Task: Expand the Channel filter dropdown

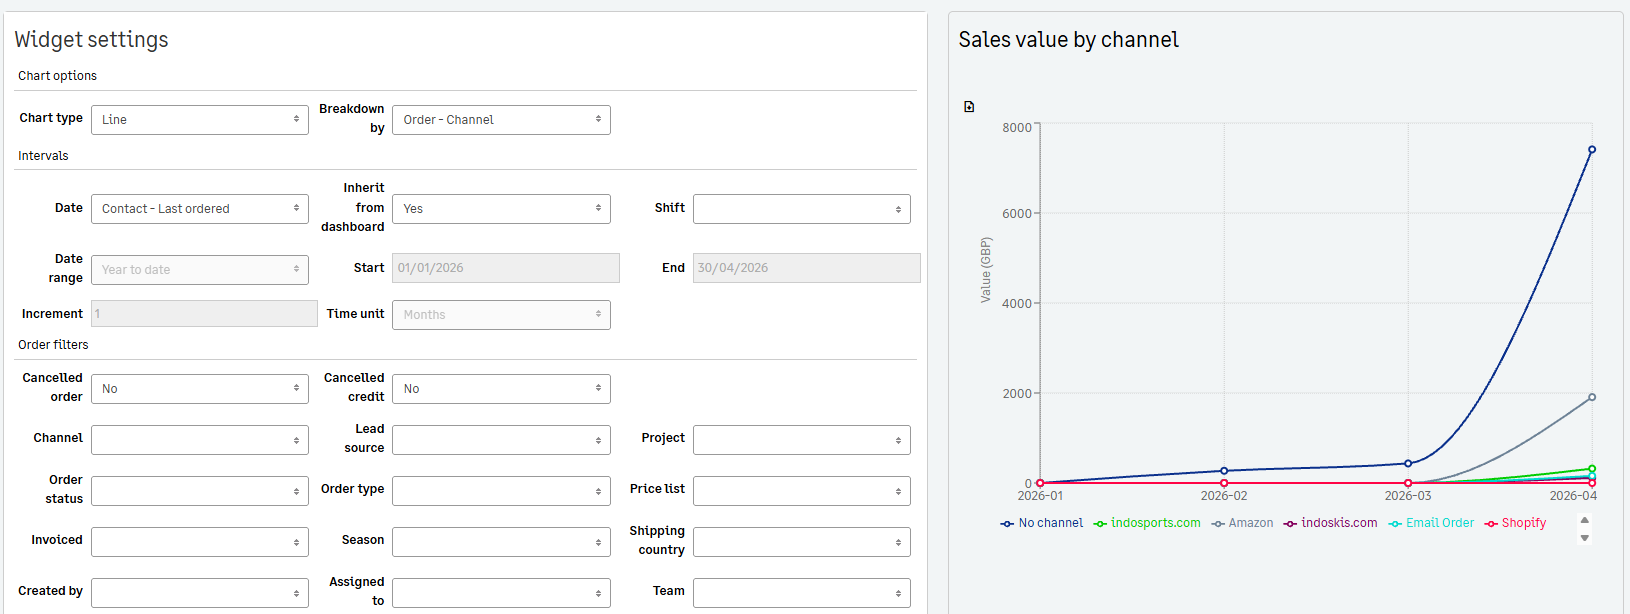Action: click(x=200, y=440)
